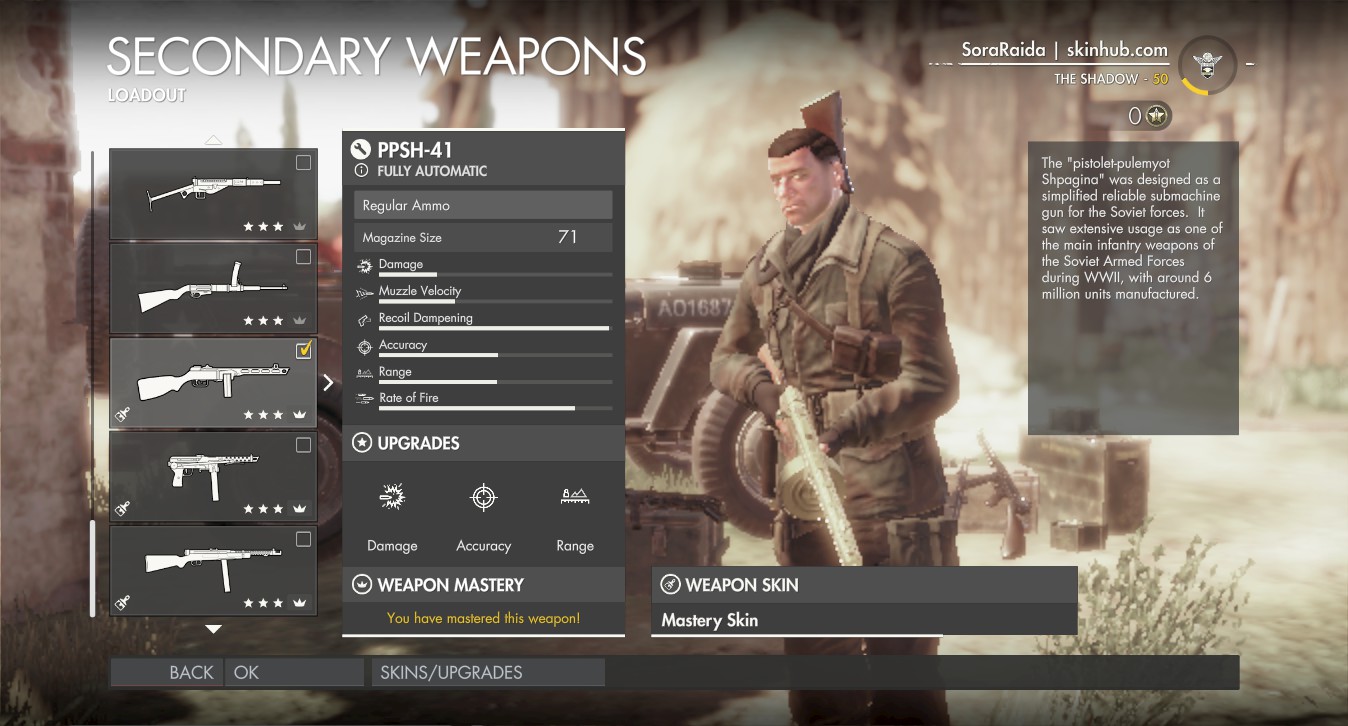Select the Range upgrade icon

(x=575, y=496)
